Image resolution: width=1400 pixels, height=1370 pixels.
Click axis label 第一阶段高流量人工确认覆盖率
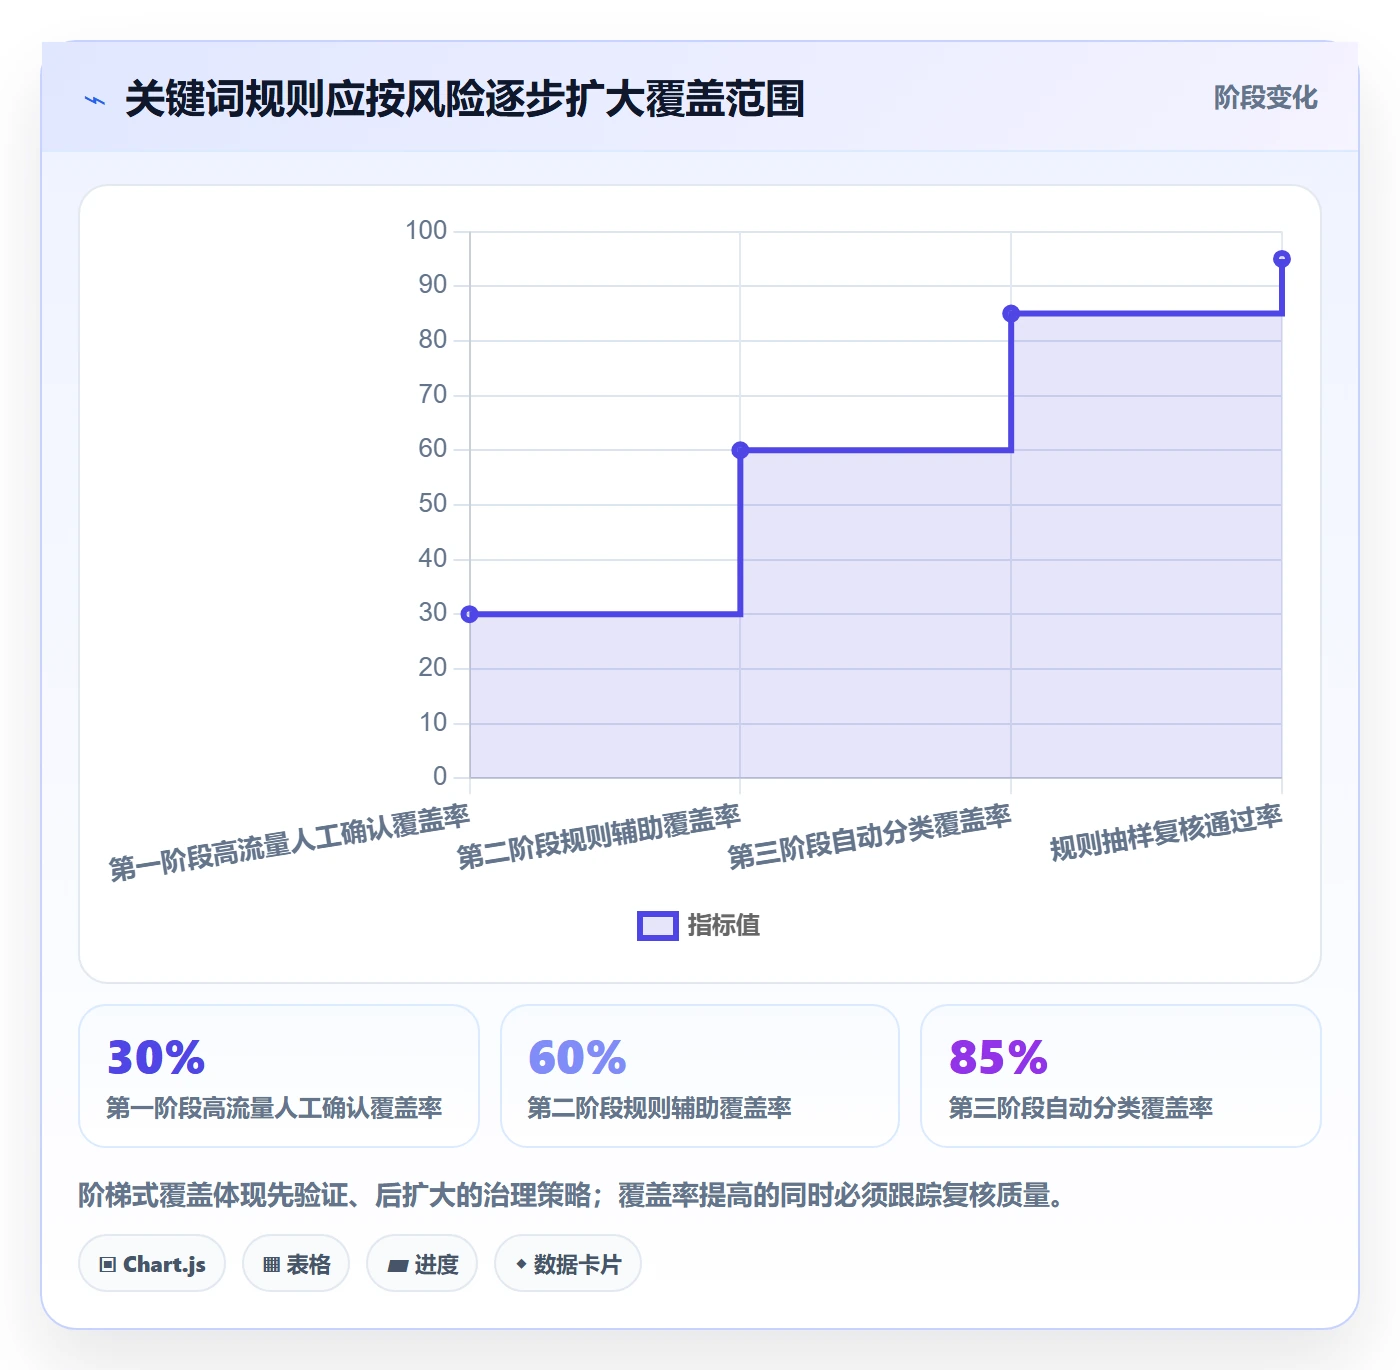click(x=289, y=843)
